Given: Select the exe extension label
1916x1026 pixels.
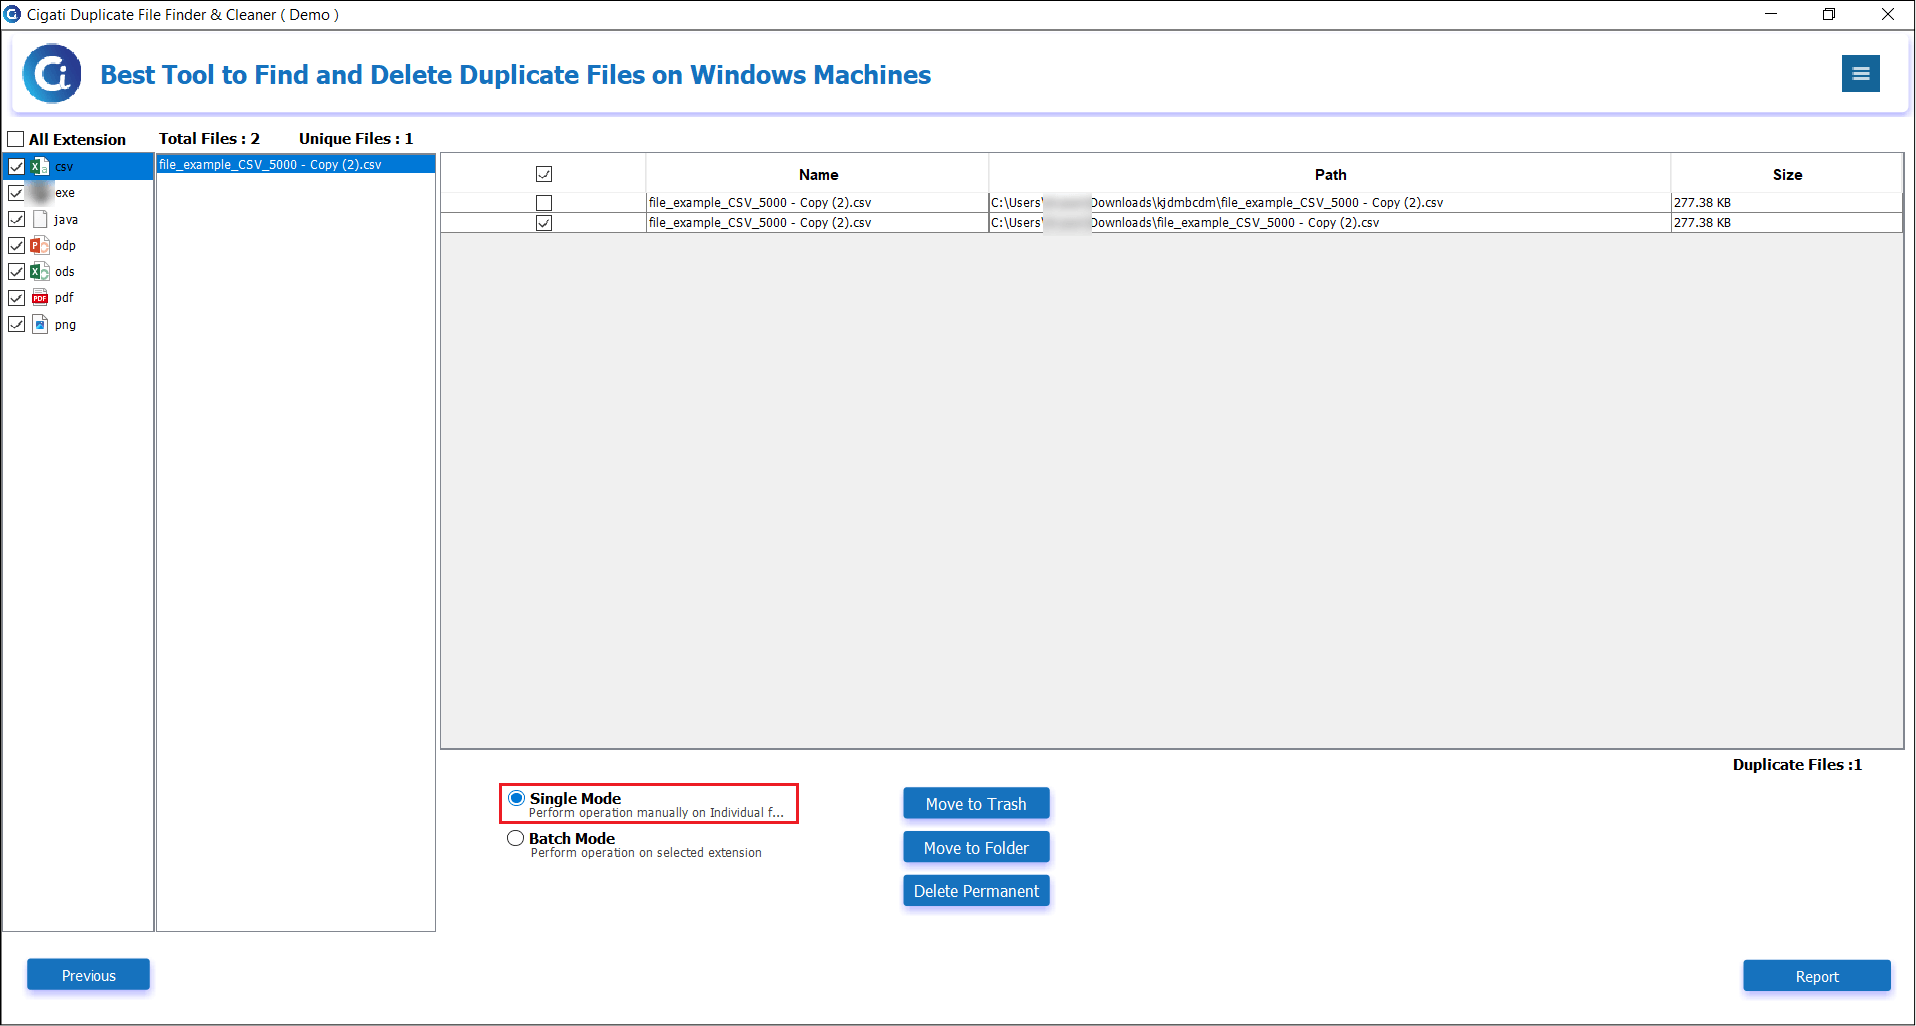Looking at the screenshot, I should [x=65, y=193].
